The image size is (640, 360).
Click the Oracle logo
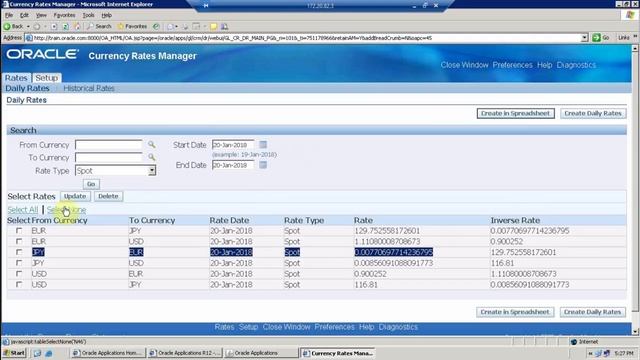[42, 55]
